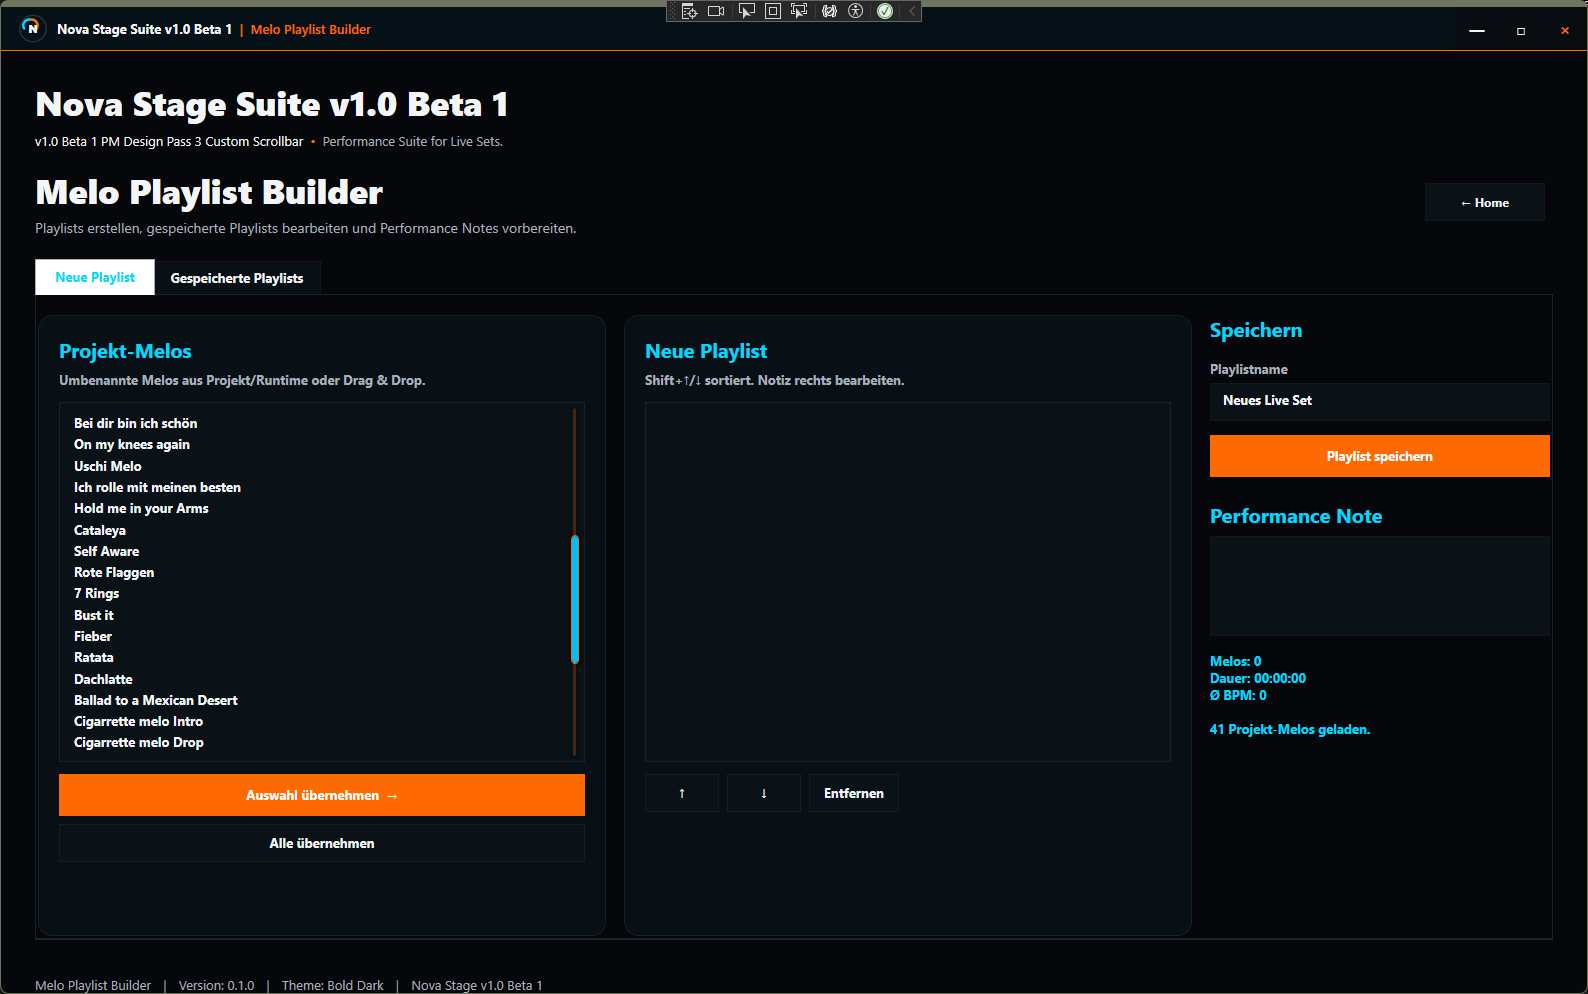This screenshot has width=1588, height=994.
Task: Click 'Melo Playlist Builder' in status bar
Action: click(93, 985)
